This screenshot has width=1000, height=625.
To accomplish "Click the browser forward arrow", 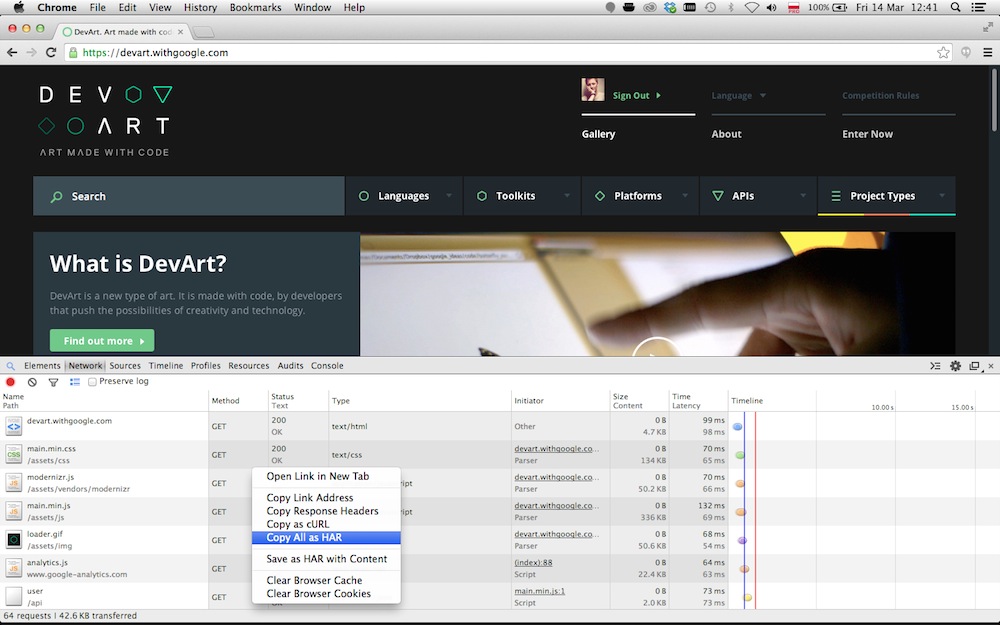I will click(31, 52).
